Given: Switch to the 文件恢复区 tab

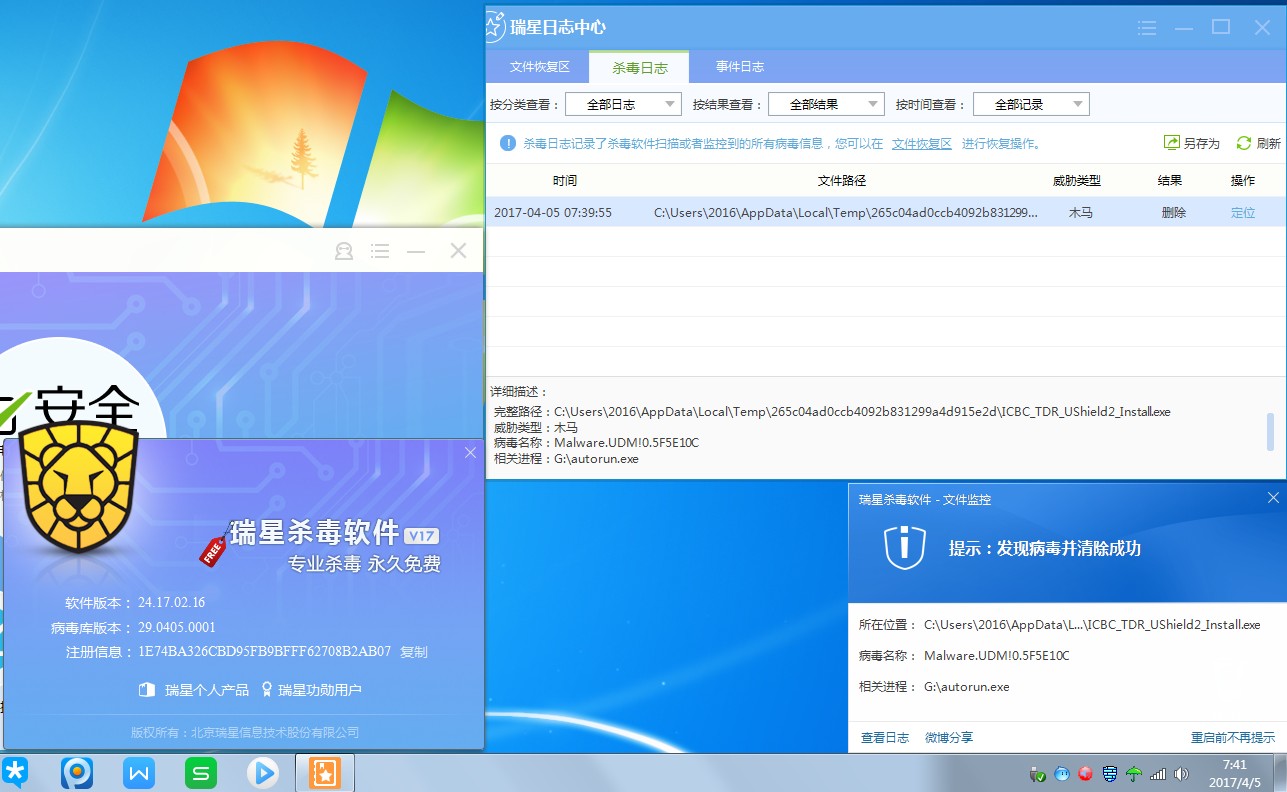Looking at the screenshot, I should click(539, 67).
